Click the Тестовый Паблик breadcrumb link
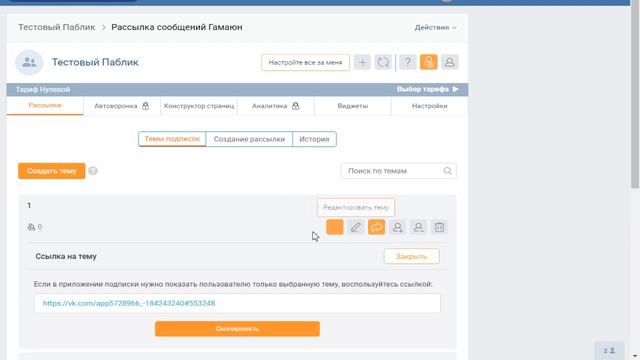 point(56,27)
